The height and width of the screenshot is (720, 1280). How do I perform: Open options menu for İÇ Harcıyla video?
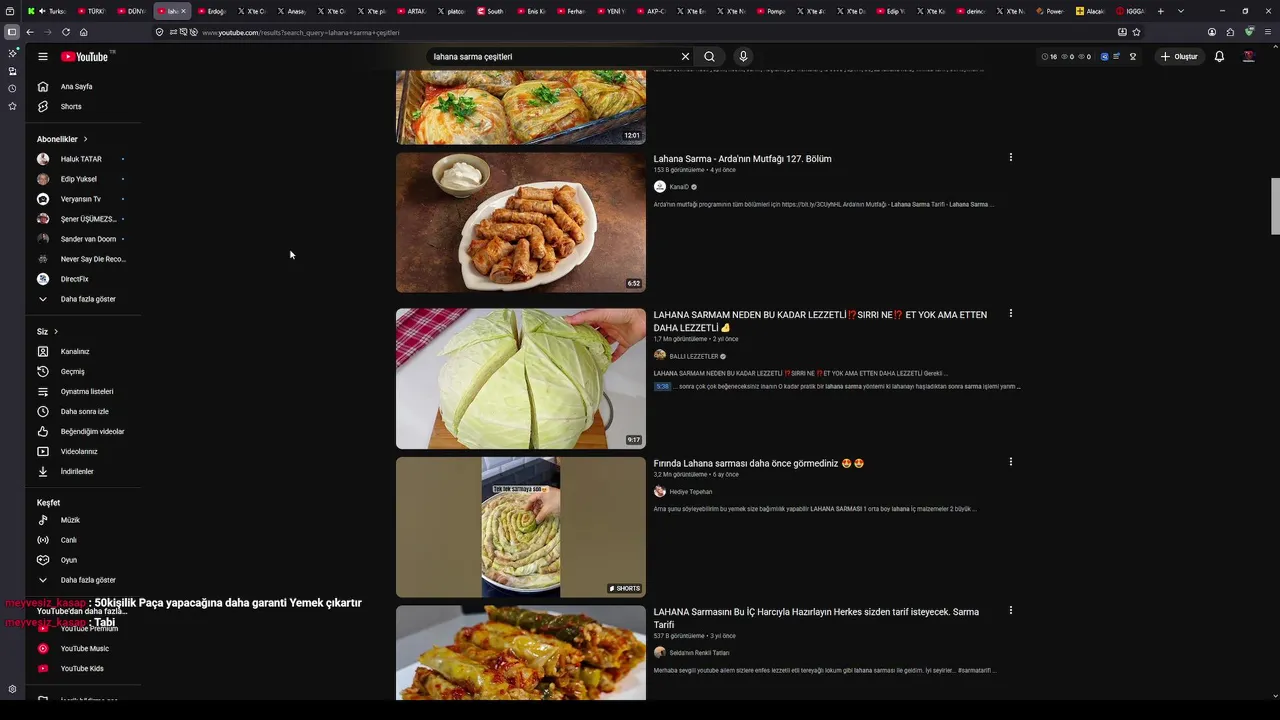(x=1011, y=610)
